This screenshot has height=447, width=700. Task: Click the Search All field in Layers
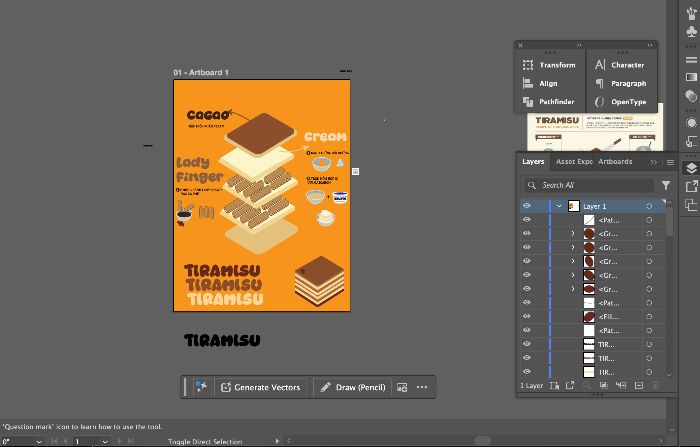point(589,185)
